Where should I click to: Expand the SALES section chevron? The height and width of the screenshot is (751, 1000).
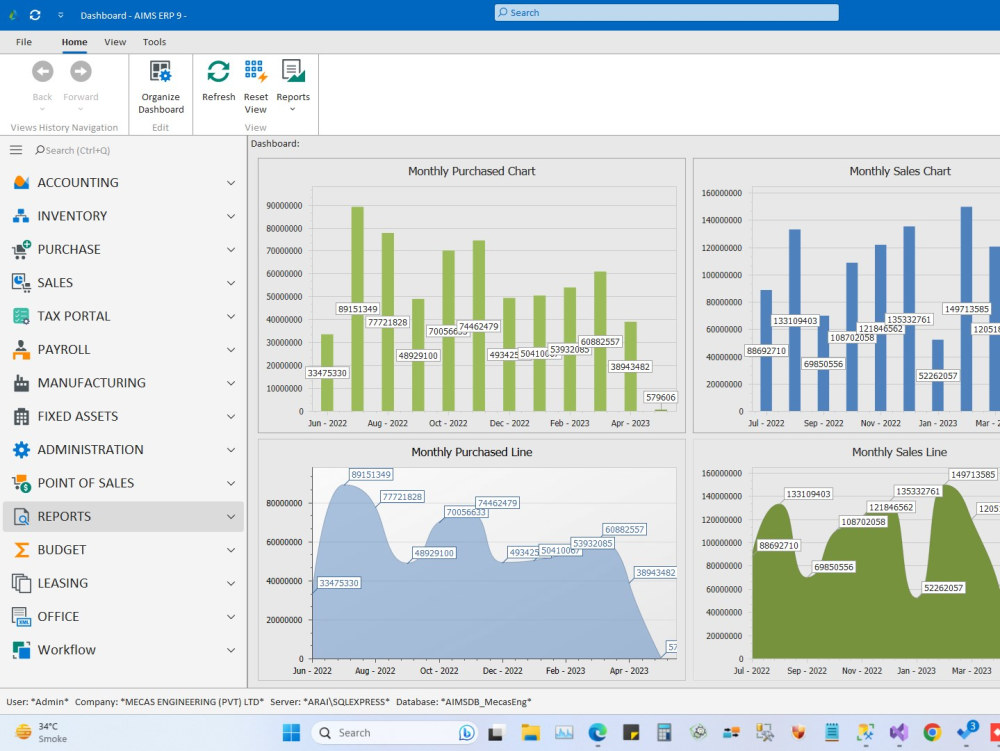[231, 283]
